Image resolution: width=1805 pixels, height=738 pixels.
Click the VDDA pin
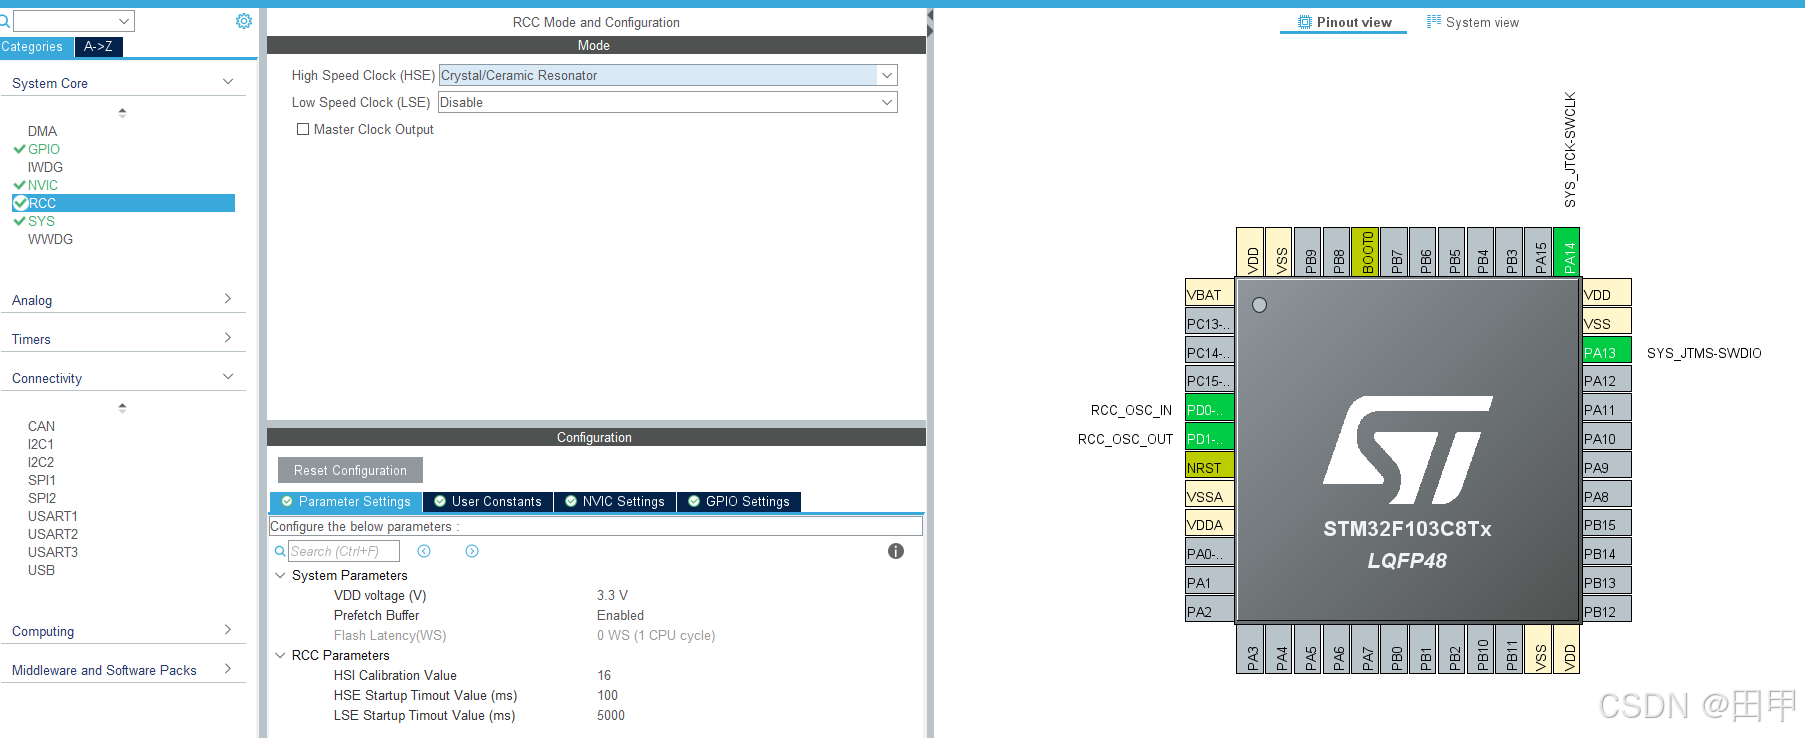tap(1209, 524)
